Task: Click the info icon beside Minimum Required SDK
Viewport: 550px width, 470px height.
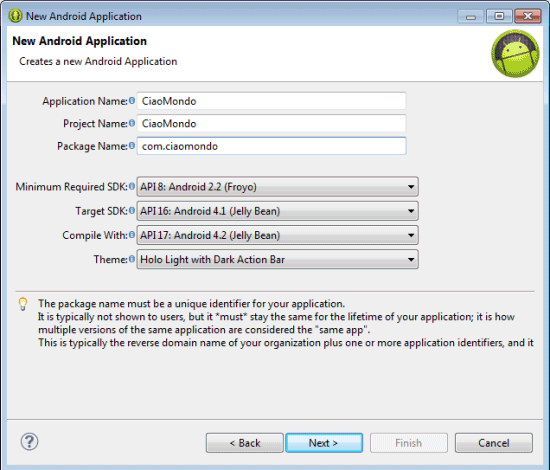Action: point(132,186)
